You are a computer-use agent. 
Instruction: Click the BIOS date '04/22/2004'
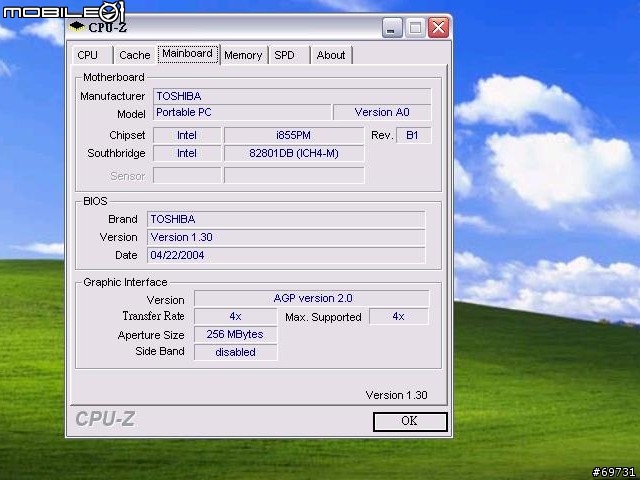(286, 255)
